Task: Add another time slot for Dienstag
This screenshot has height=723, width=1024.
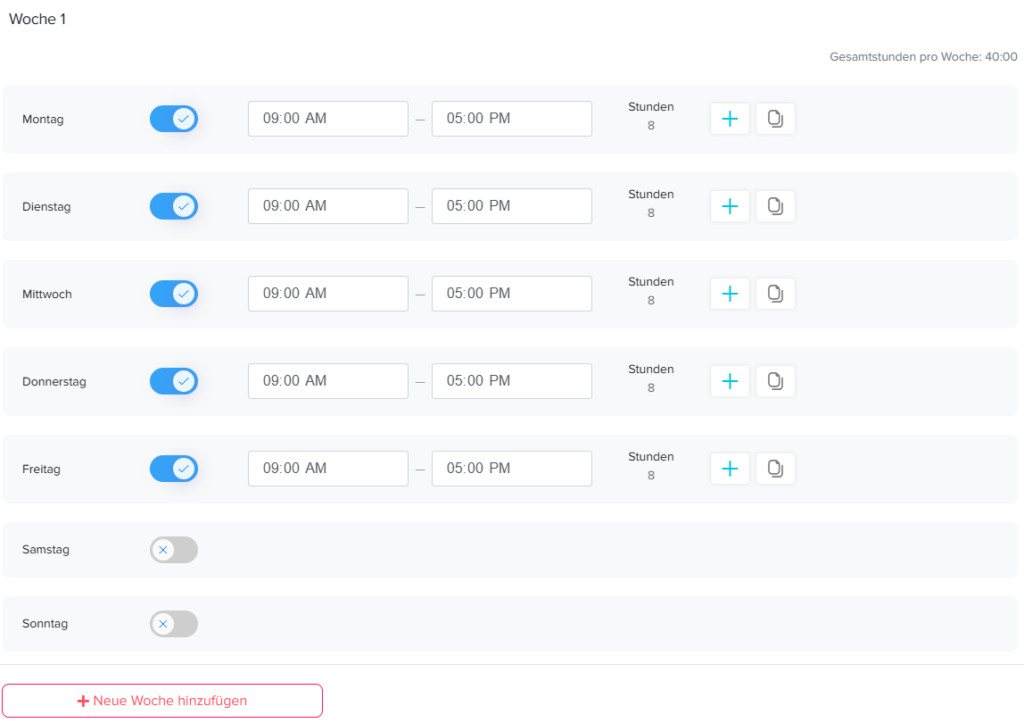Action: pyautogui.click(x=729, y=206)
